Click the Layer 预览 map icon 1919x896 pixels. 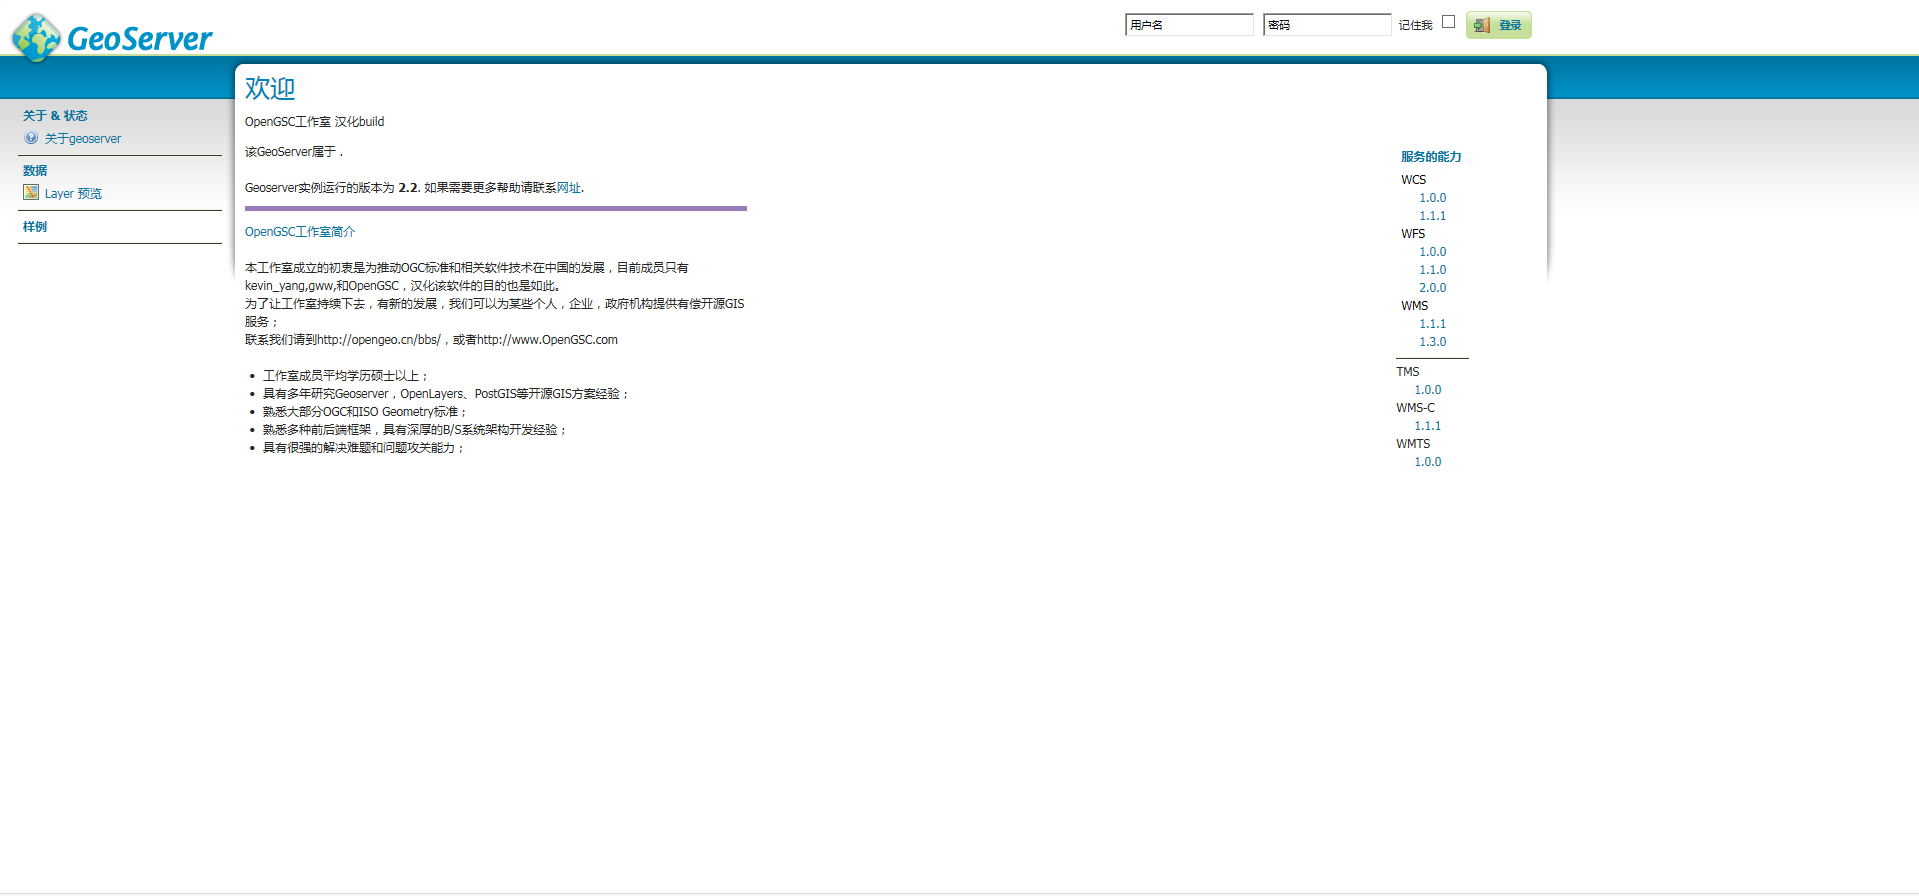pyautogui.click(x=31, y=192)
